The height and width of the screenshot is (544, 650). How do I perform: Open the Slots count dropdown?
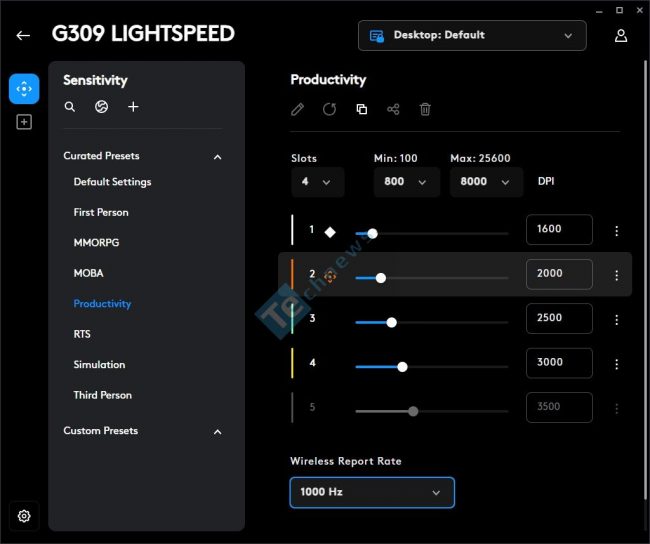pyautogui.click(x=318, y=182)
